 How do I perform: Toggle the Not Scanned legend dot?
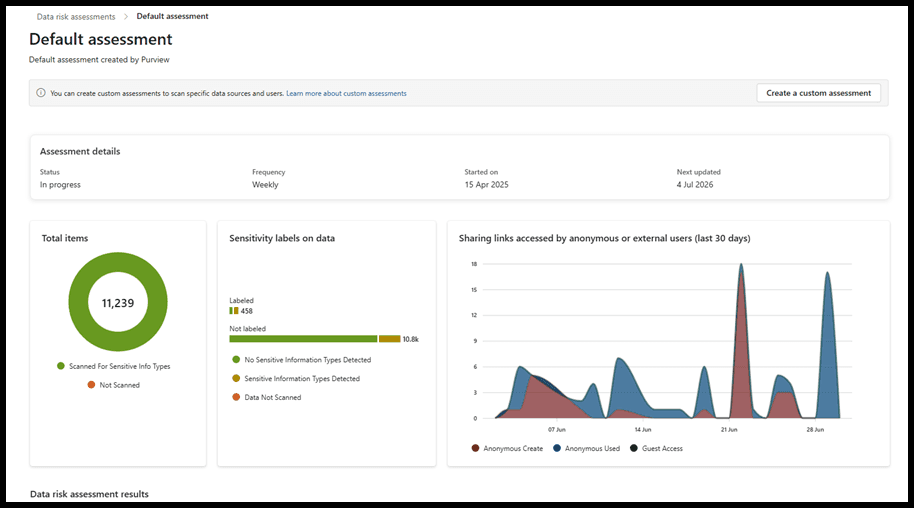tap(91, 384)
